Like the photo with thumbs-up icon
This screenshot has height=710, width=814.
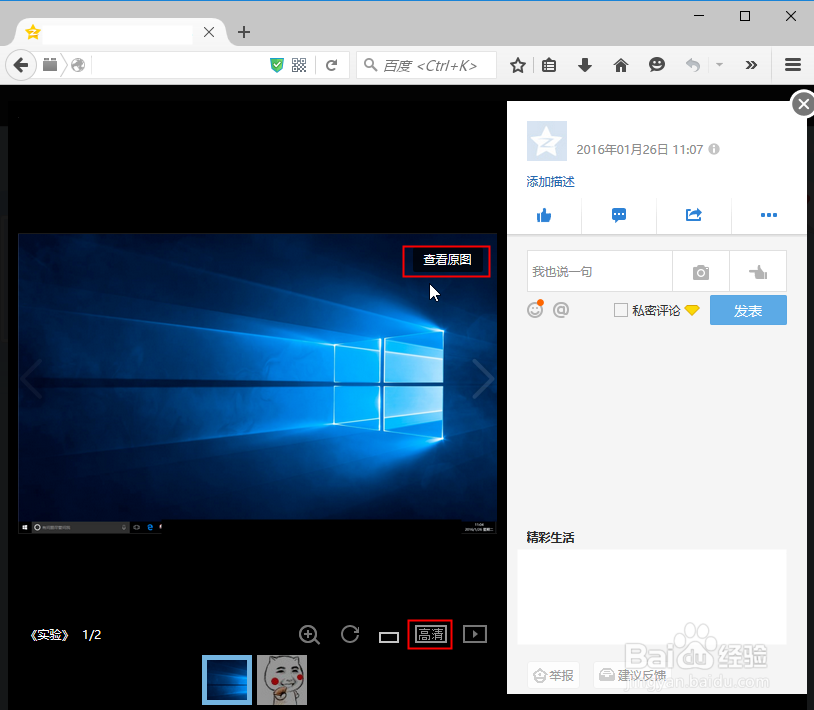pyautogui.click(x=544, y=215)
